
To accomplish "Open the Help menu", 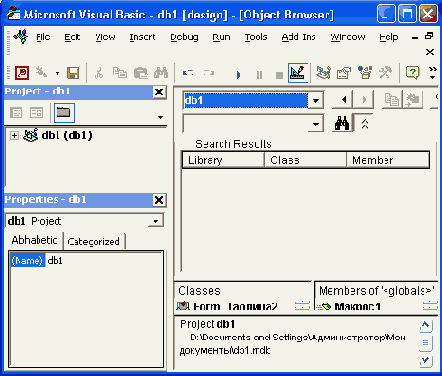I will click(389, 37).
